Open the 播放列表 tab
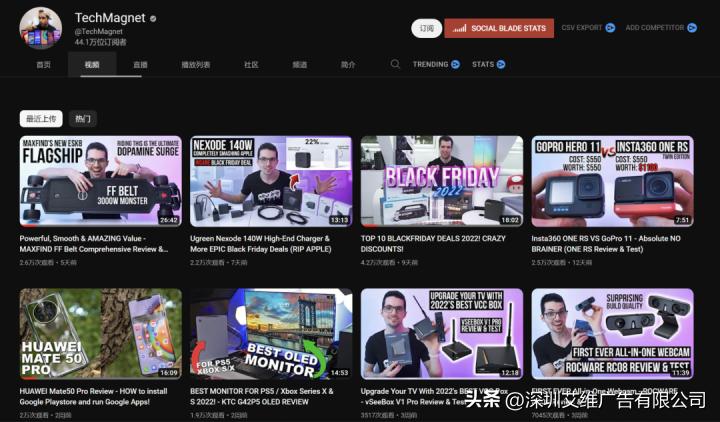Image resolution: width=720 pixels, height=422 pixels. (196, 65)
